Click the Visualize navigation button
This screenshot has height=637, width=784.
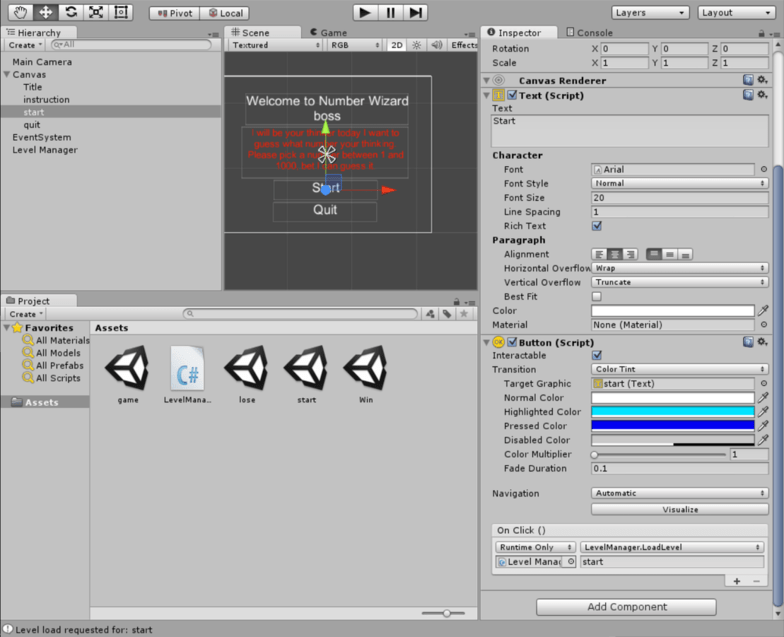coord(680,509)
